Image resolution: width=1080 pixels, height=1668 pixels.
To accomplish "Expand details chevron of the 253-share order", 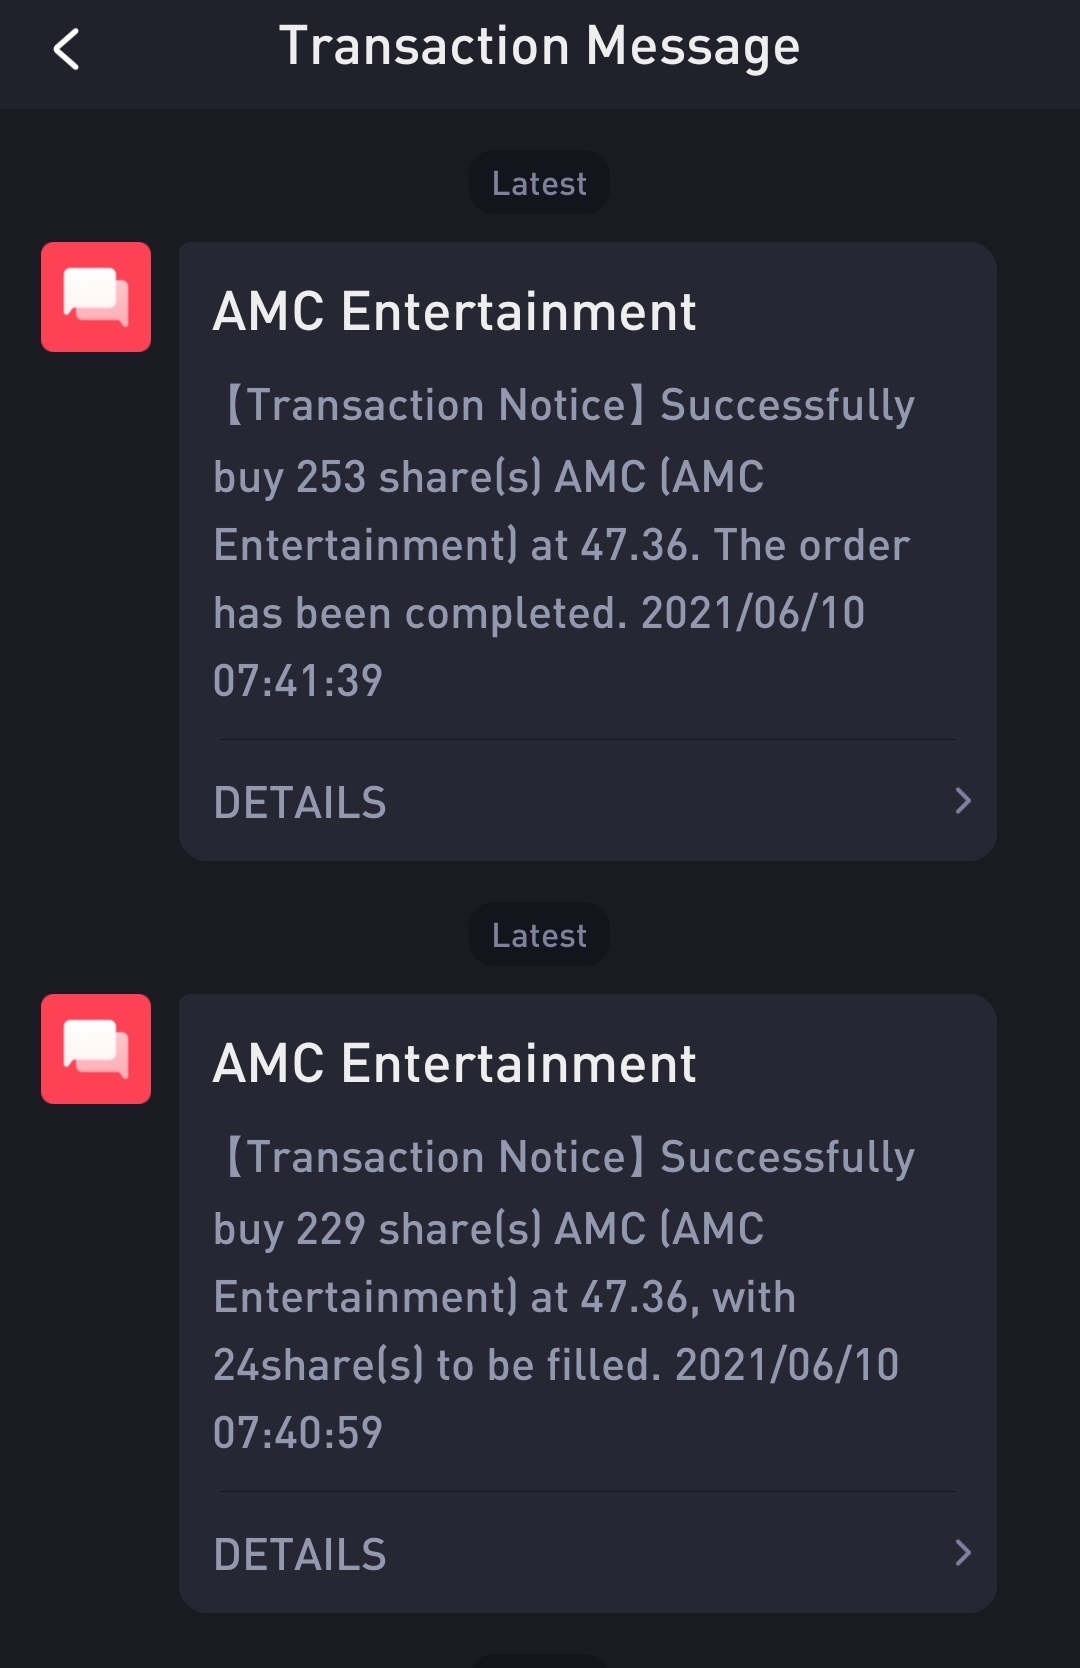I will pos(962,801).
